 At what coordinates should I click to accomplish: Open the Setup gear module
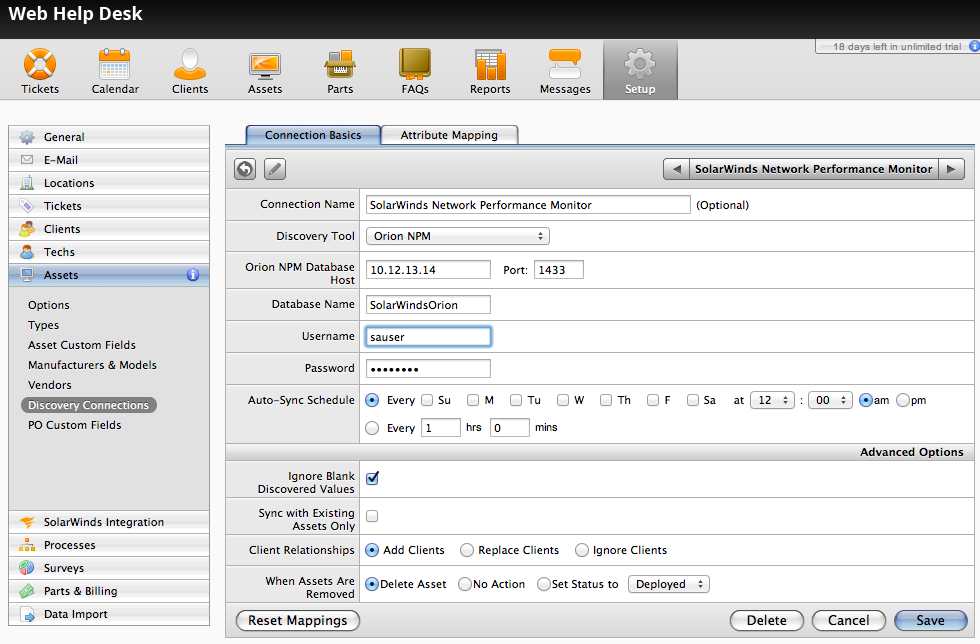click(x=640, y=70)
